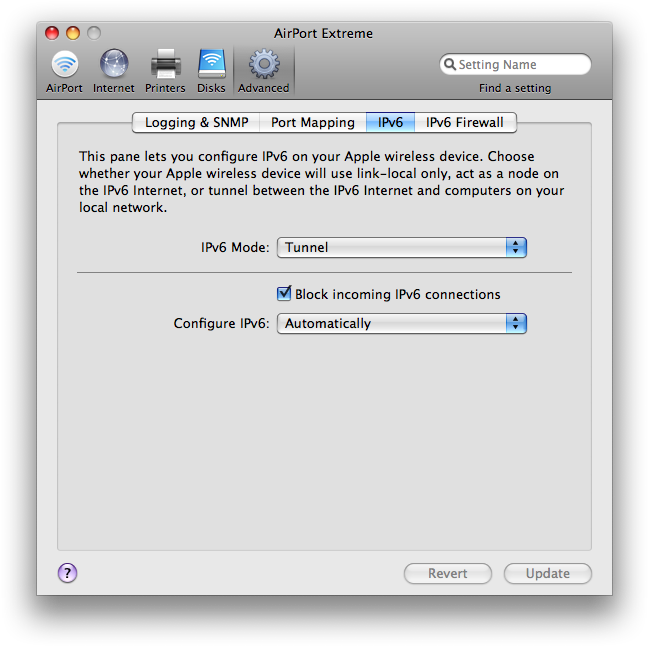Focus the Setting Name search field
This screenshot has width=648, height=646.
[515, 64]
